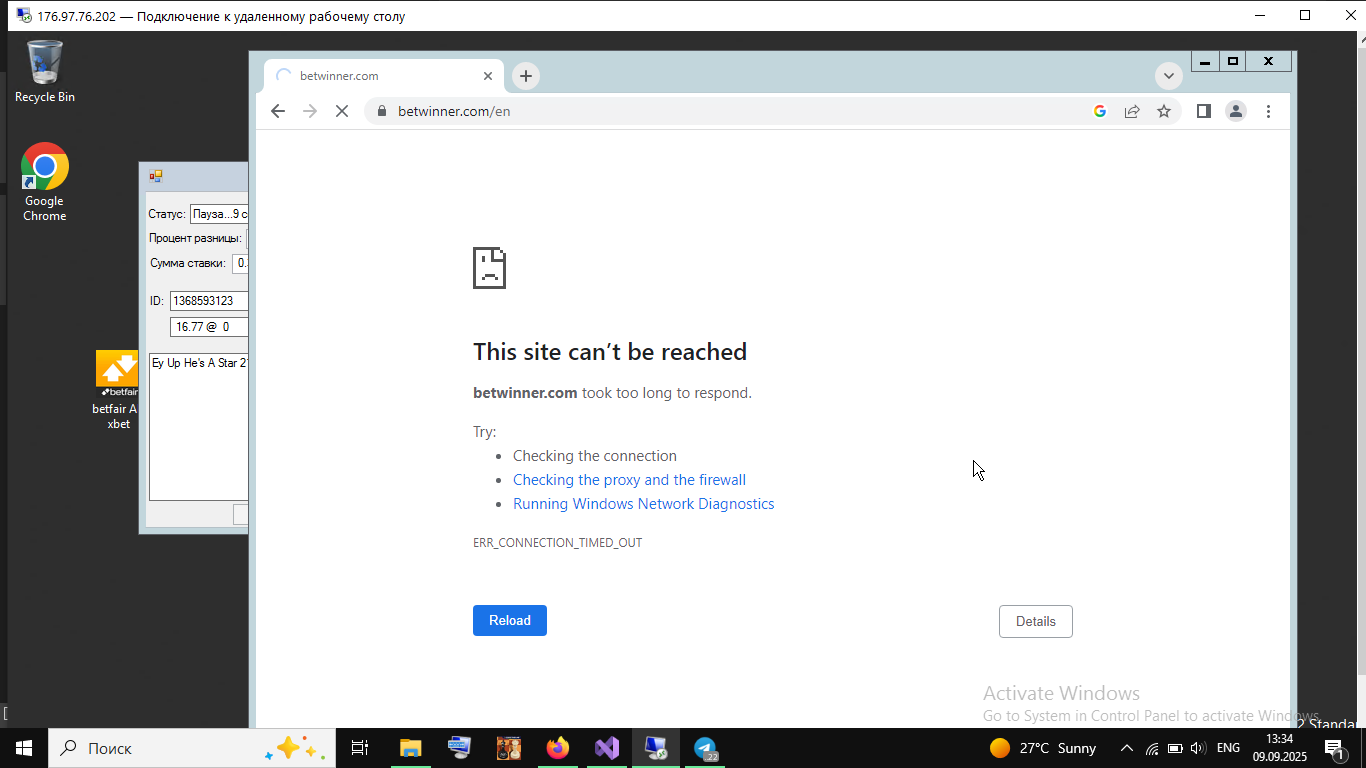1366x768 pixels.
Task: Open the Google Chrome desktop shortcut
Action: [44, 182]
